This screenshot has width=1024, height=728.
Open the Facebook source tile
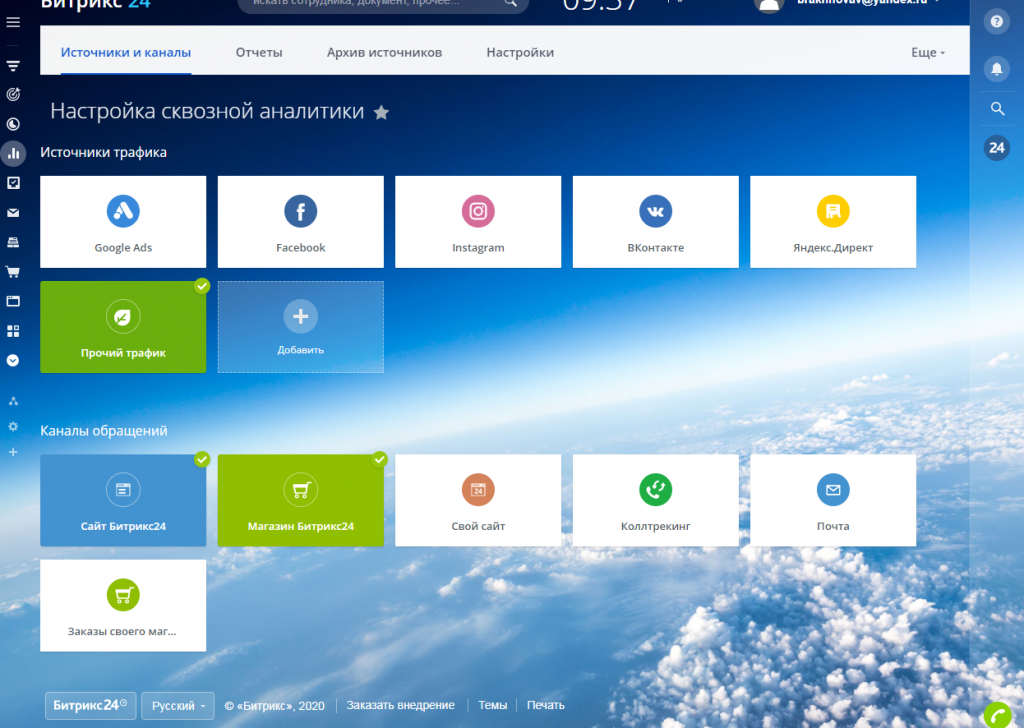(x=300, y=222)
